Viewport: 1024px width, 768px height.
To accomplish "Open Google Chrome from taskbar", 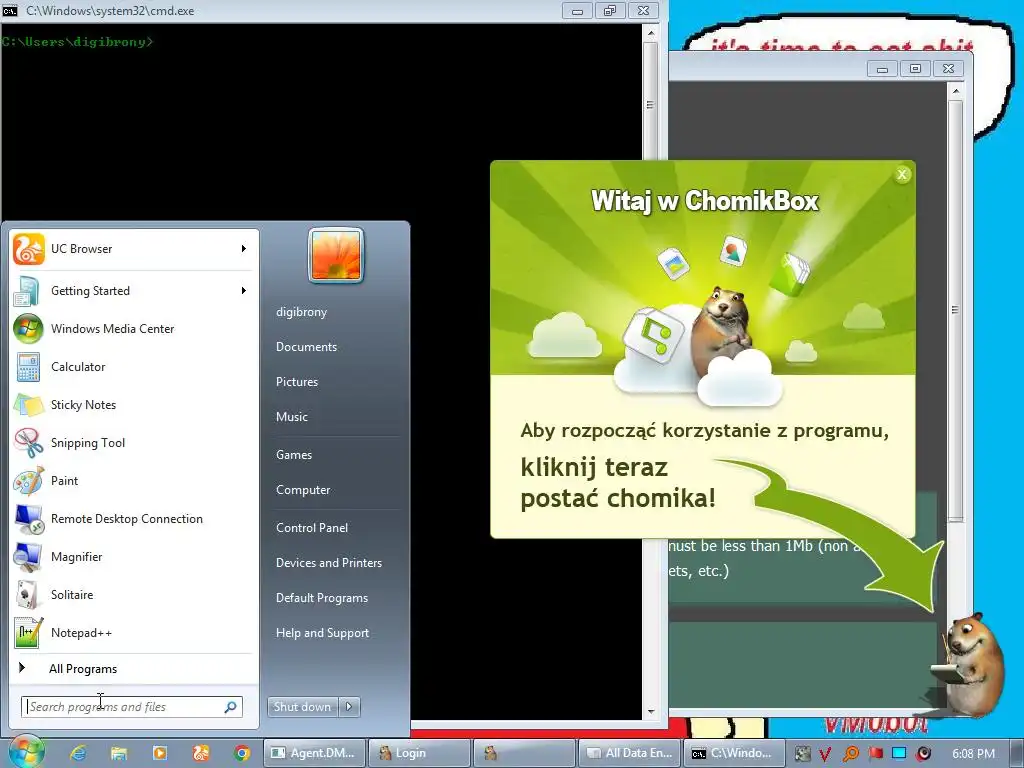I will (x=242, y=753).
